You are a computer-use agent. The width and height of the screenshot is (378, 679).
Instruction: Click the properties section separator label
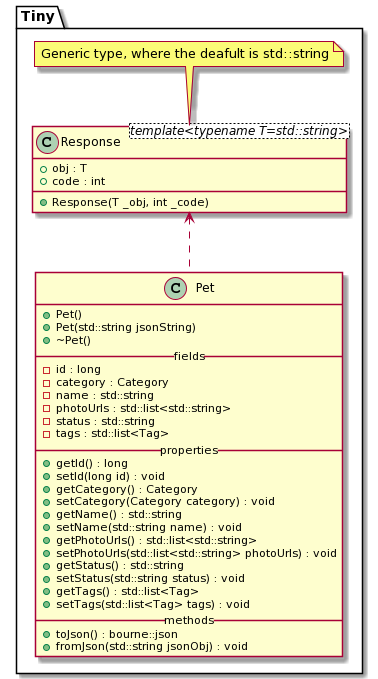coord(189,450)
